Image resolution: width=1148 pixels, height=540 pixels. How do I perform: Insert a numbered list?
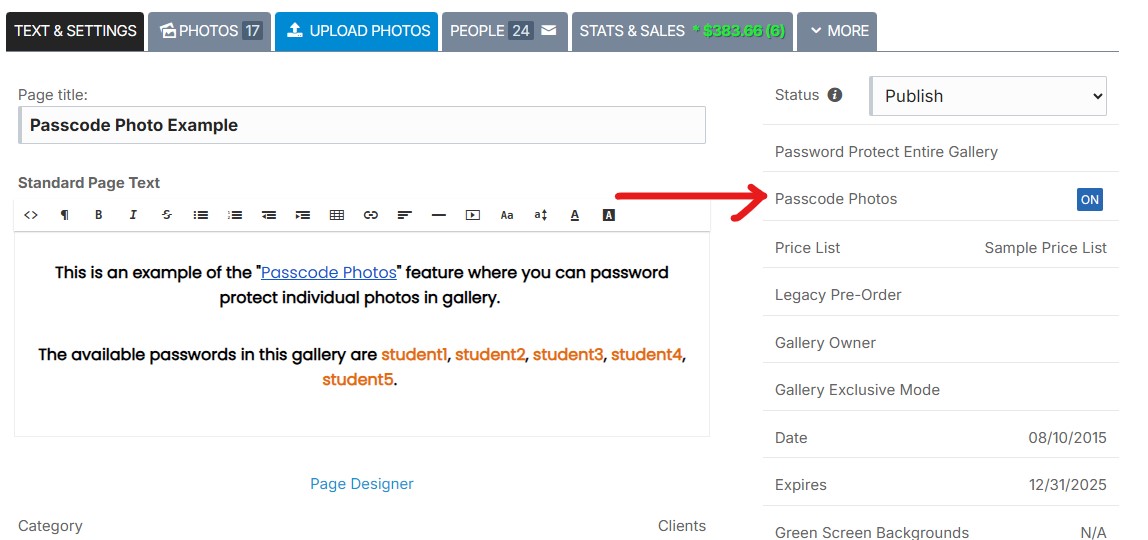235,215
